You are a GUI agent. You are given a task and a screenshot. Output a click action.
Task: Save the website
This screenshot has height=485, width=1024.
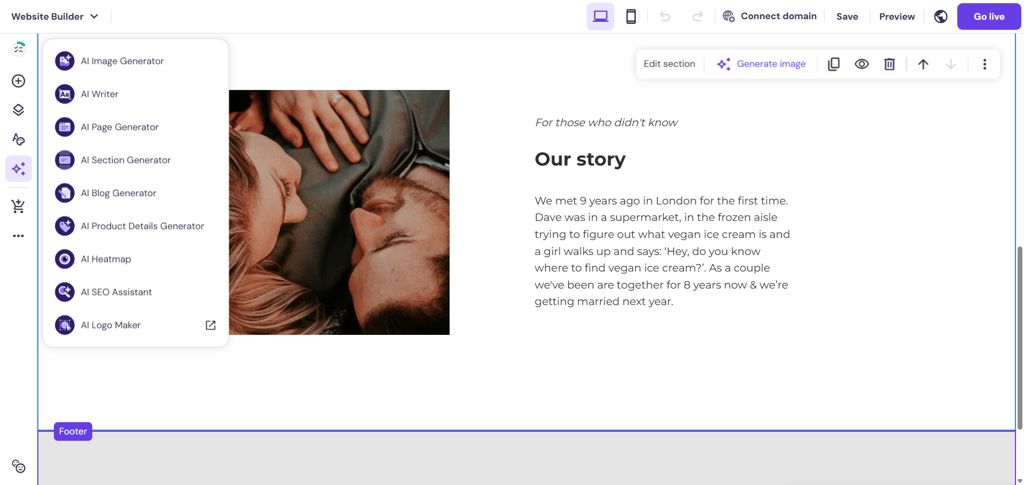click(847, 16)
